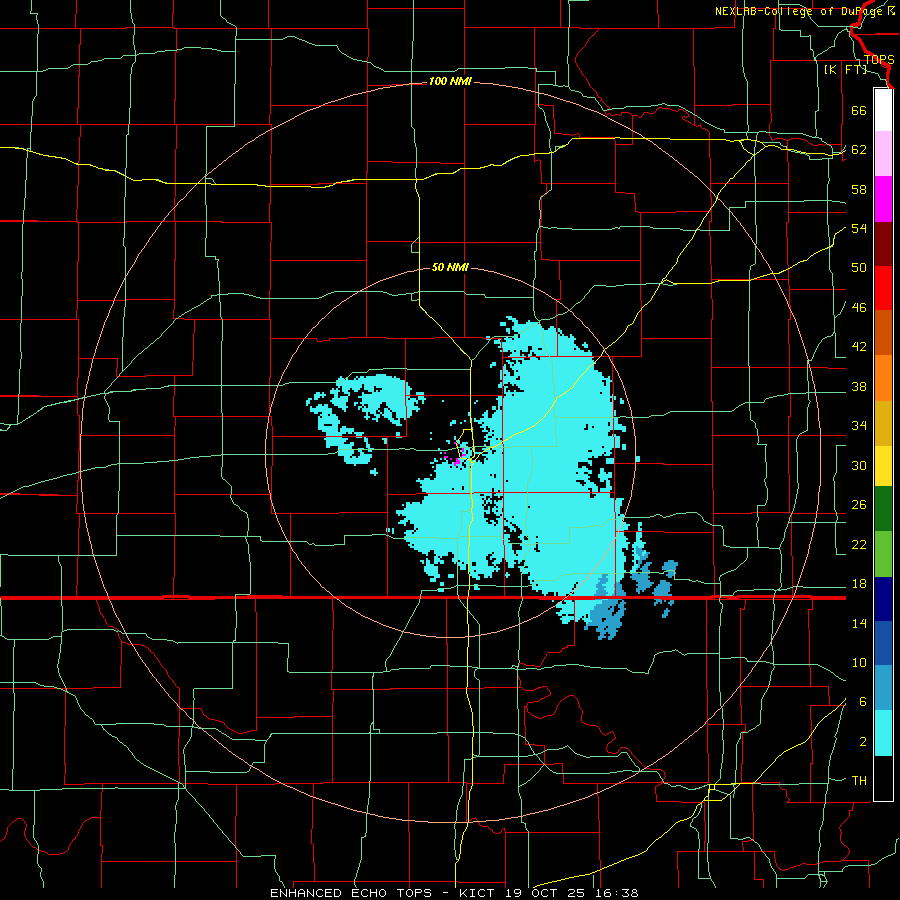This screenshot has height=900, width=900.
Task: Click the legend value "42"
Action: pyautogui.click(x=859, y=347)
